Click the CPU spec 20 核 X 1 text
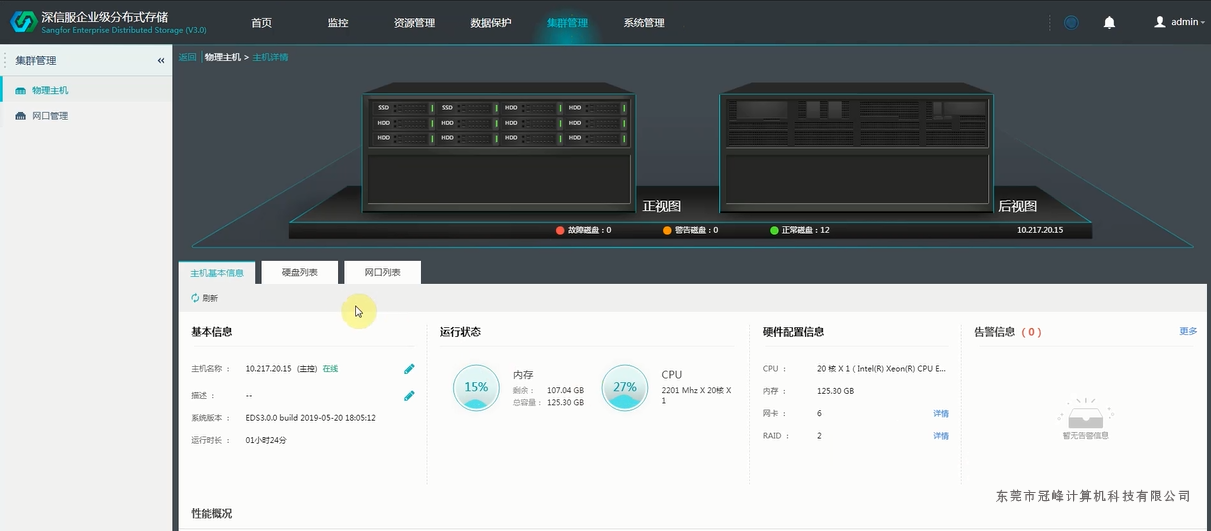 tap(881, 369)
